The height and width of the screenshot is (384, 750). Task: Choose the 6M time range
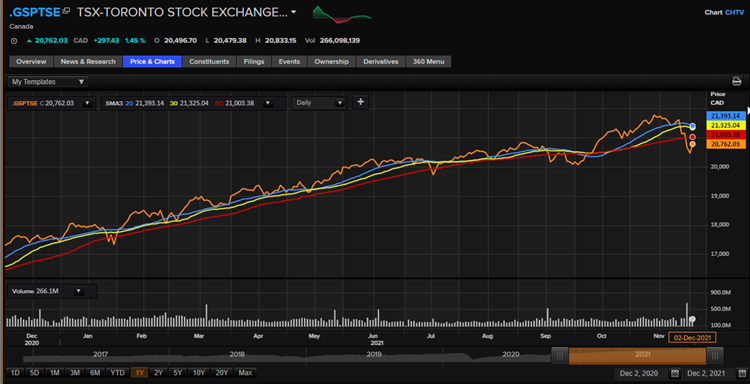pos(95,373)
